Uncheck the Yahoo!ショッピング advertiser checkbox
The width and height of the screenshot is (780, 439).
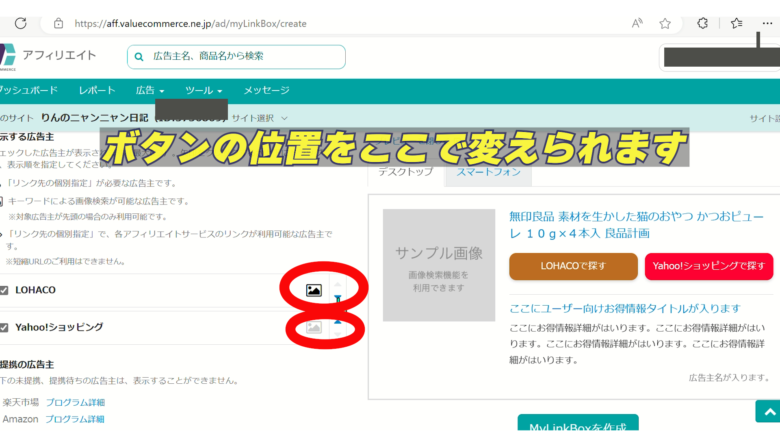pos(5,327)
